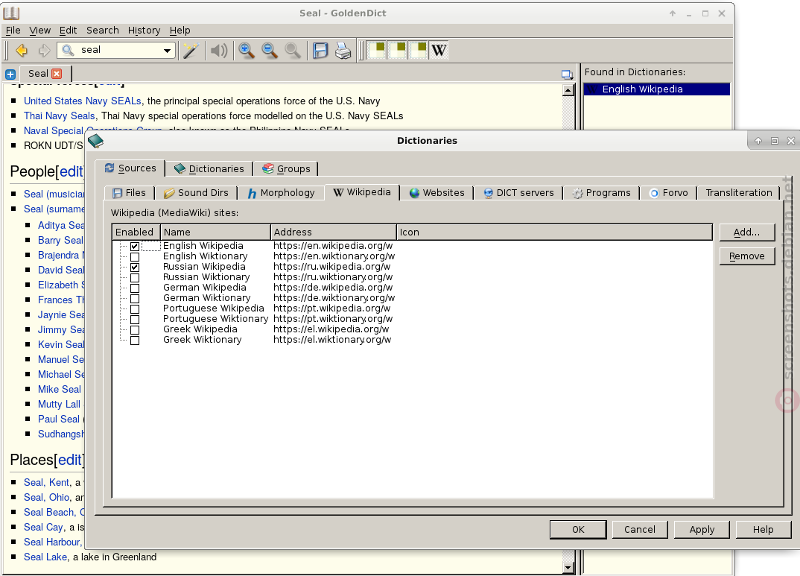Open the Morphology sub-tab

pos(281,193)
